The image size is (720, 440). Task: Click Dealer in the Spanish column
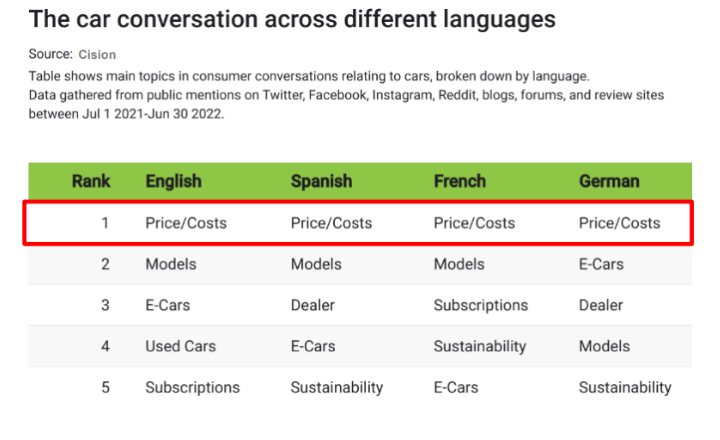pos(313,305)
